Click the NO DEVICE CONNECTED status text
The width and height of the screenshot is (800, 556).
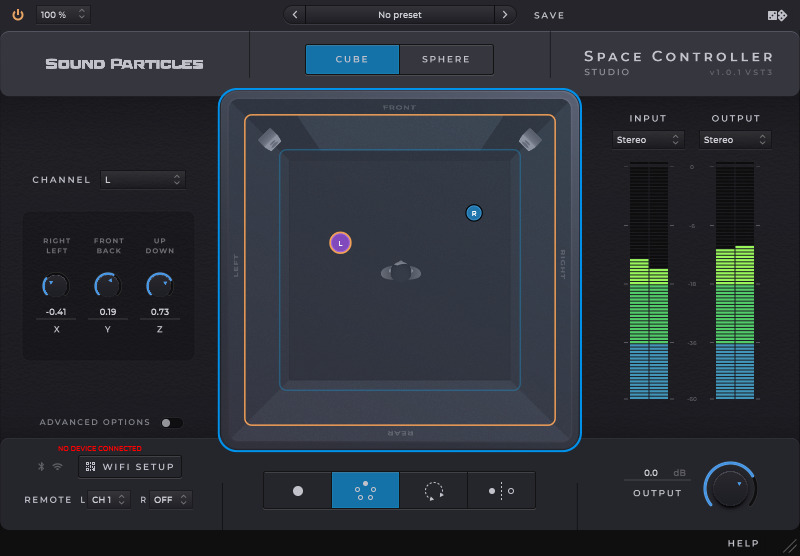(99, 448)
